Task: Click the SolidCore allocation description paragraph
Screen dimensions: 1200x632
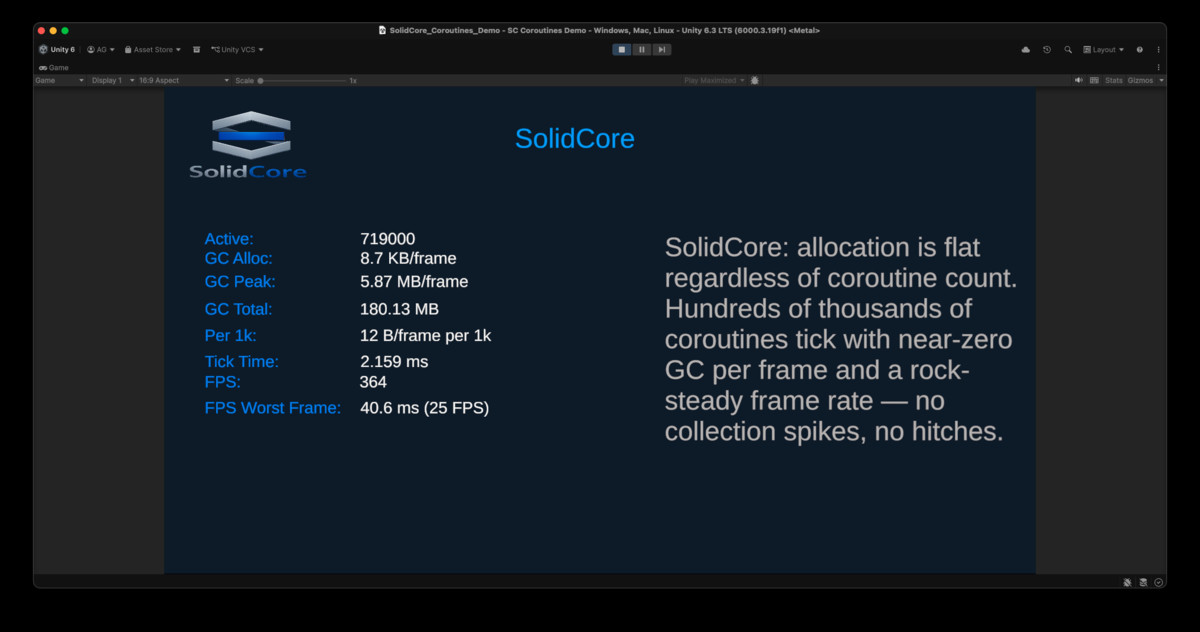Action: point(841,339)
